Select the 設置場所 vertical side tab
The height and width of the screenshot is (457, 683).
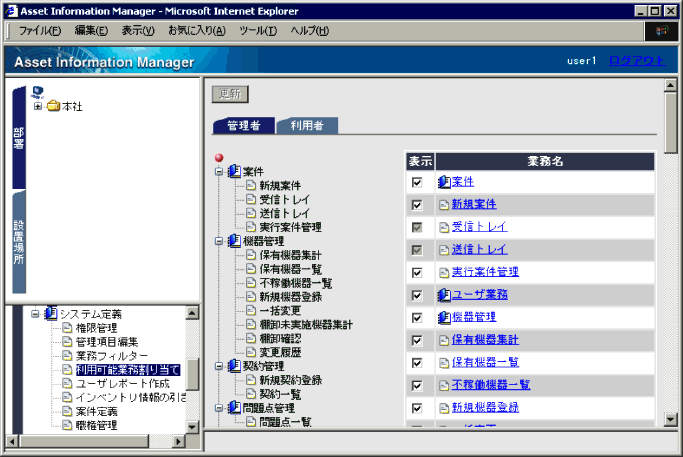tap(18, 242)
